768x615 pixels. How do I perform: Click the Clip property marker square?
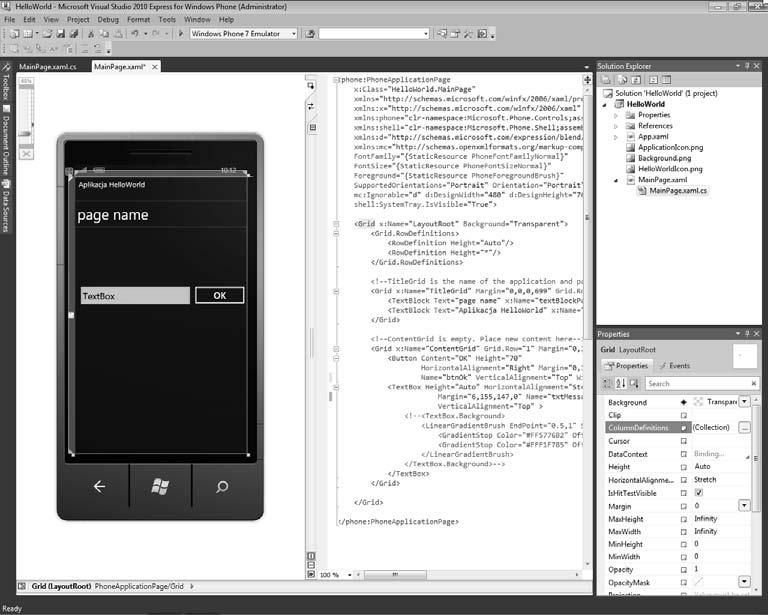point(684,415)
